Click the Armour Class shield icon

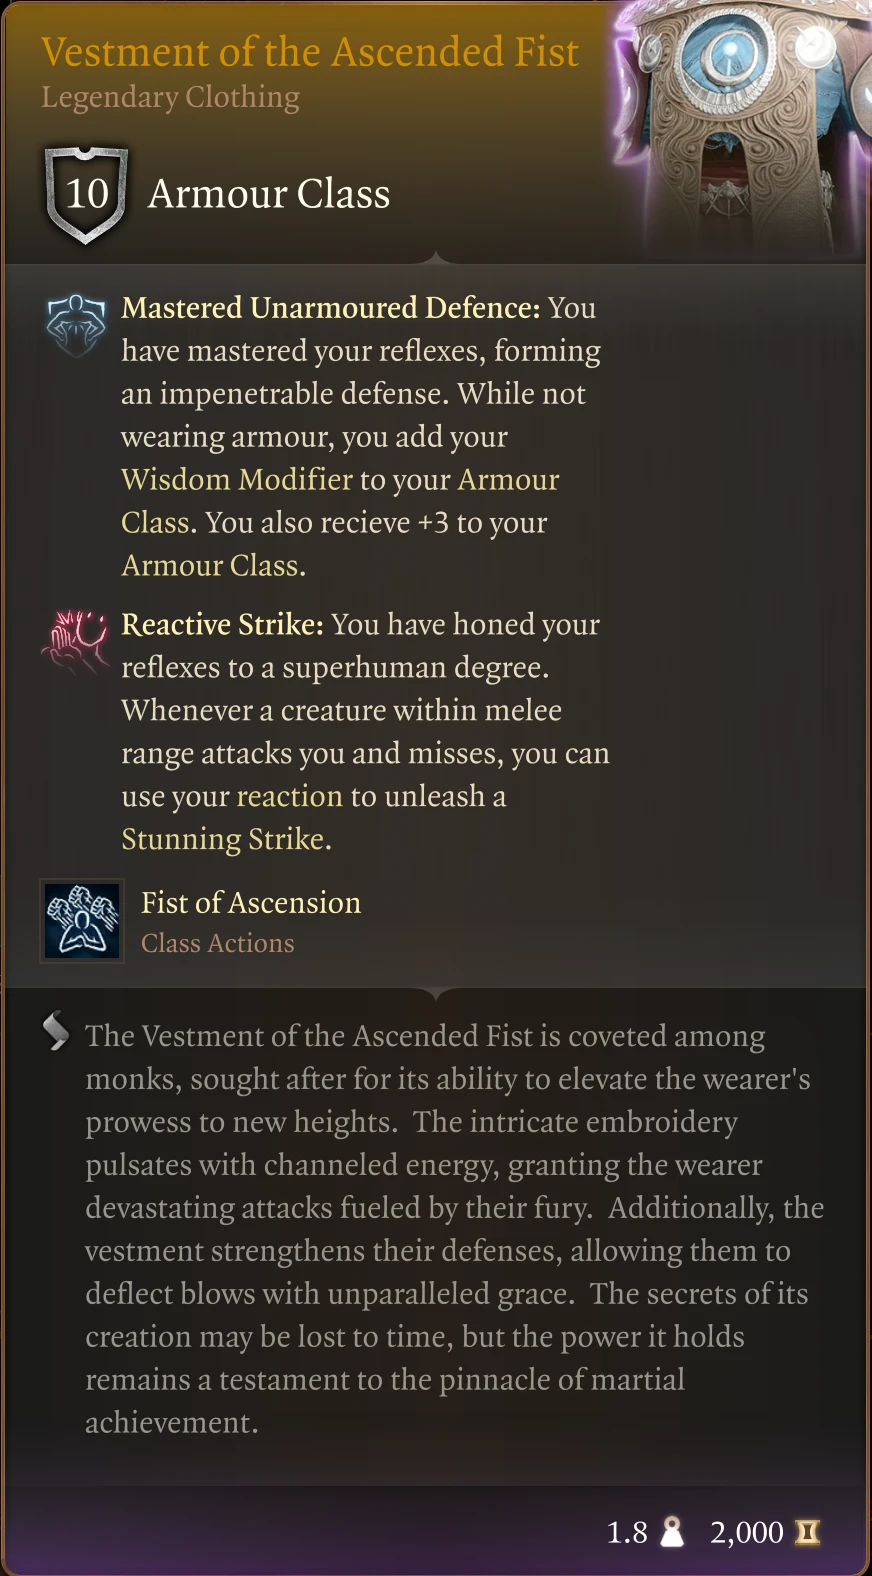86,195
